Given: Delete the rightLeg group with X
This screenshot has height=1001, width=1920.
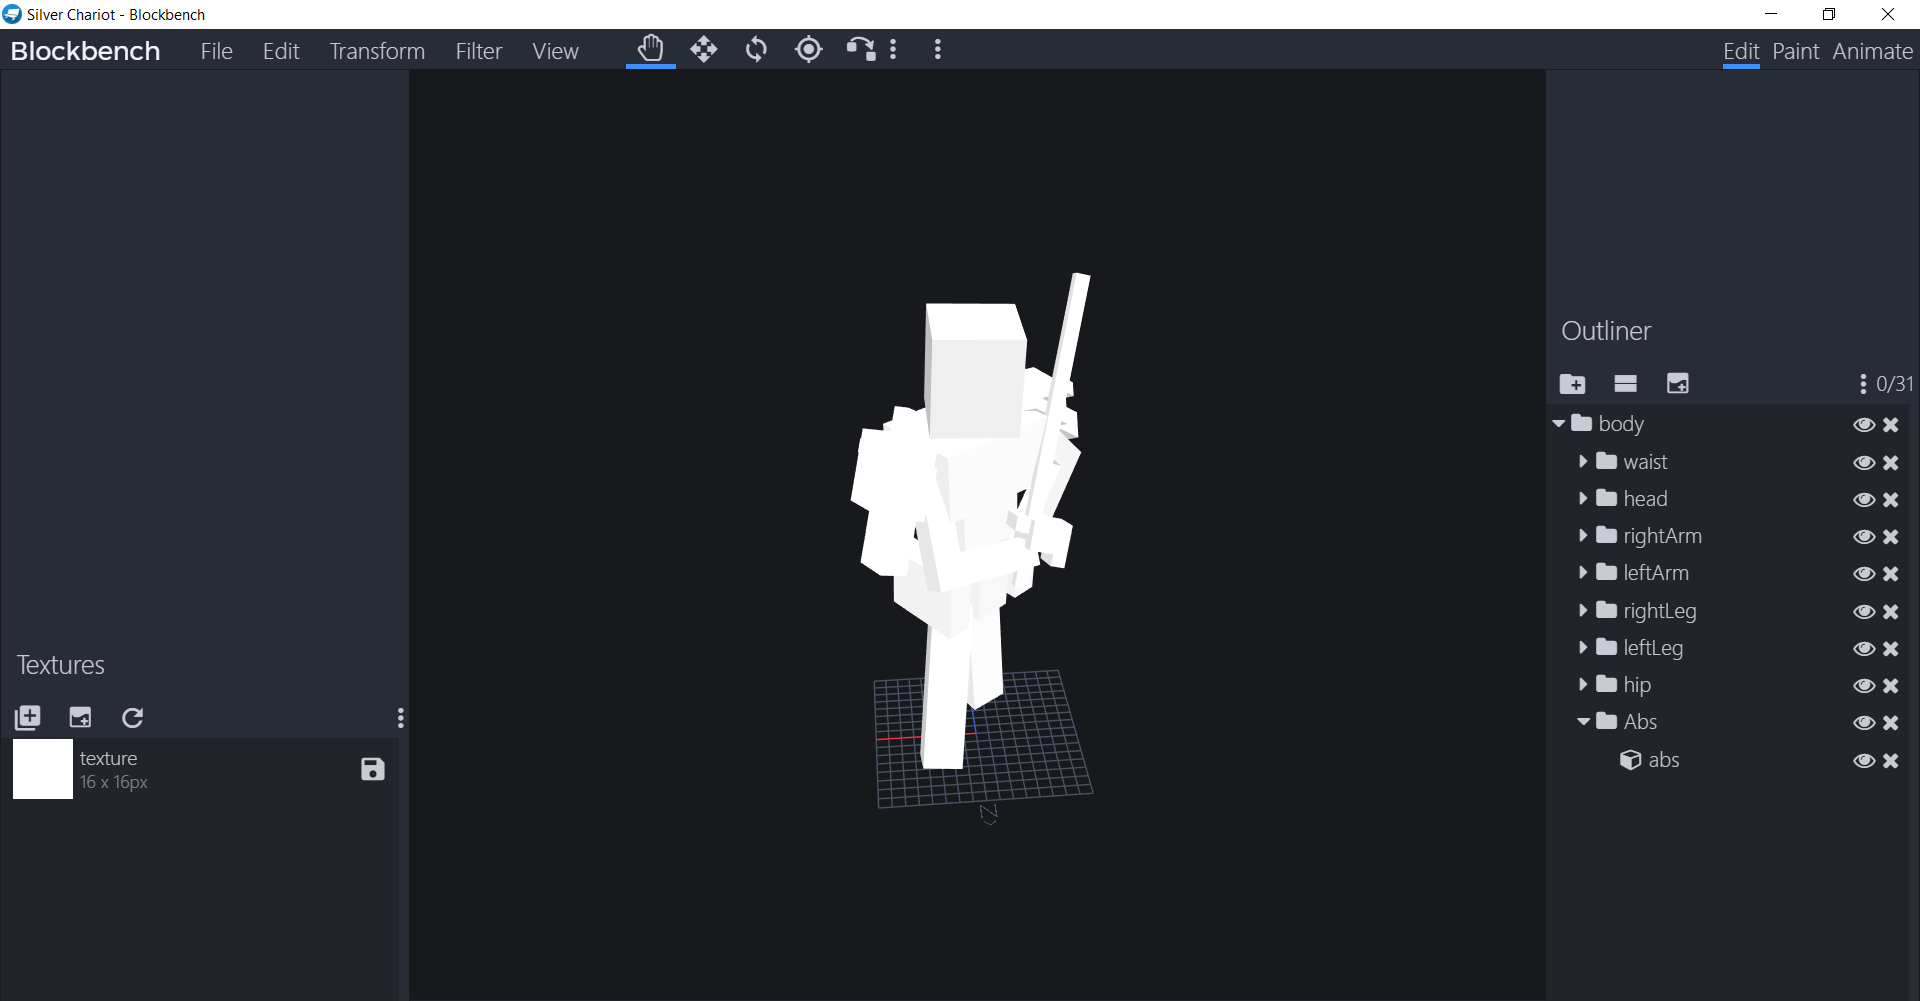Looking at the screenshot, I should (1891, 612).
